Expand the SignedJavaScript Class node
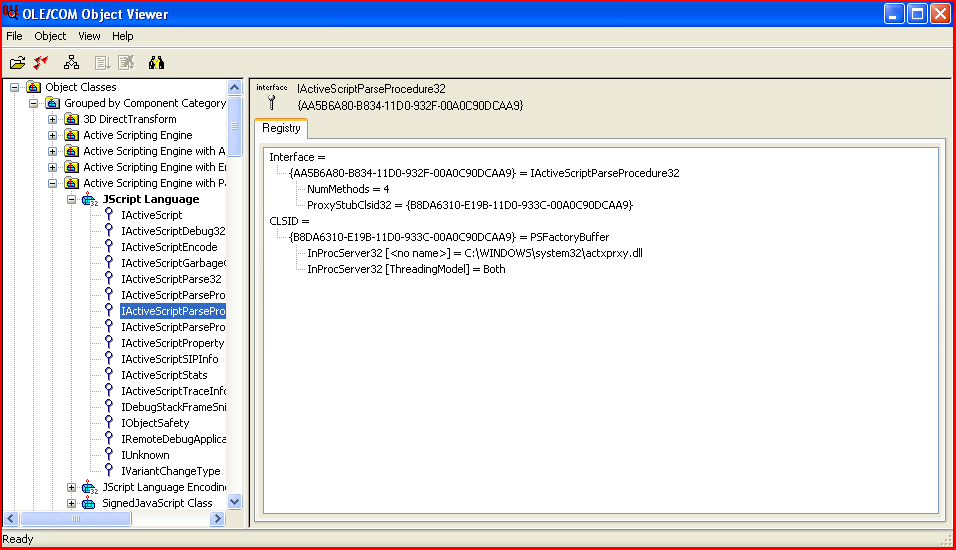956x550 pixels. tap(71, 503)
